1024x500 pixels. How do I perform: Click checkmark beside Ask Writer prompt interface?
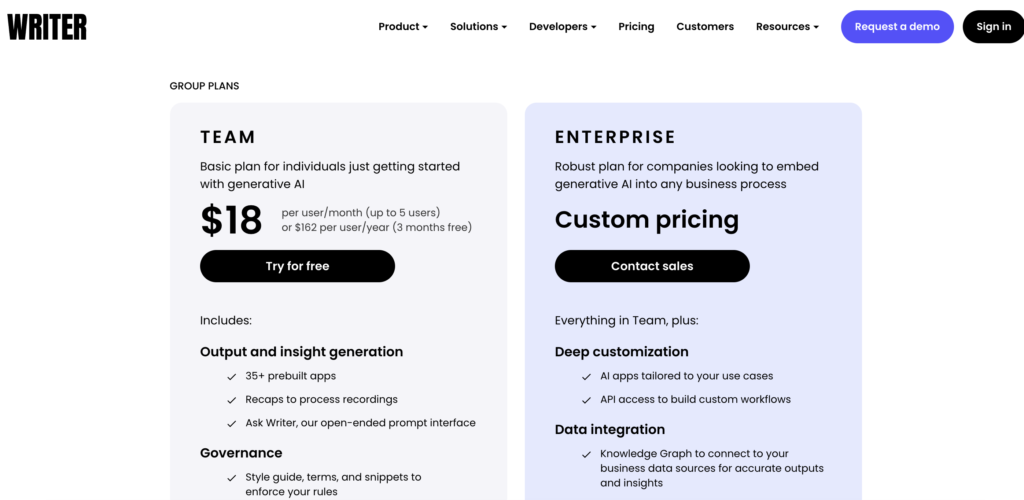point(231,424)
